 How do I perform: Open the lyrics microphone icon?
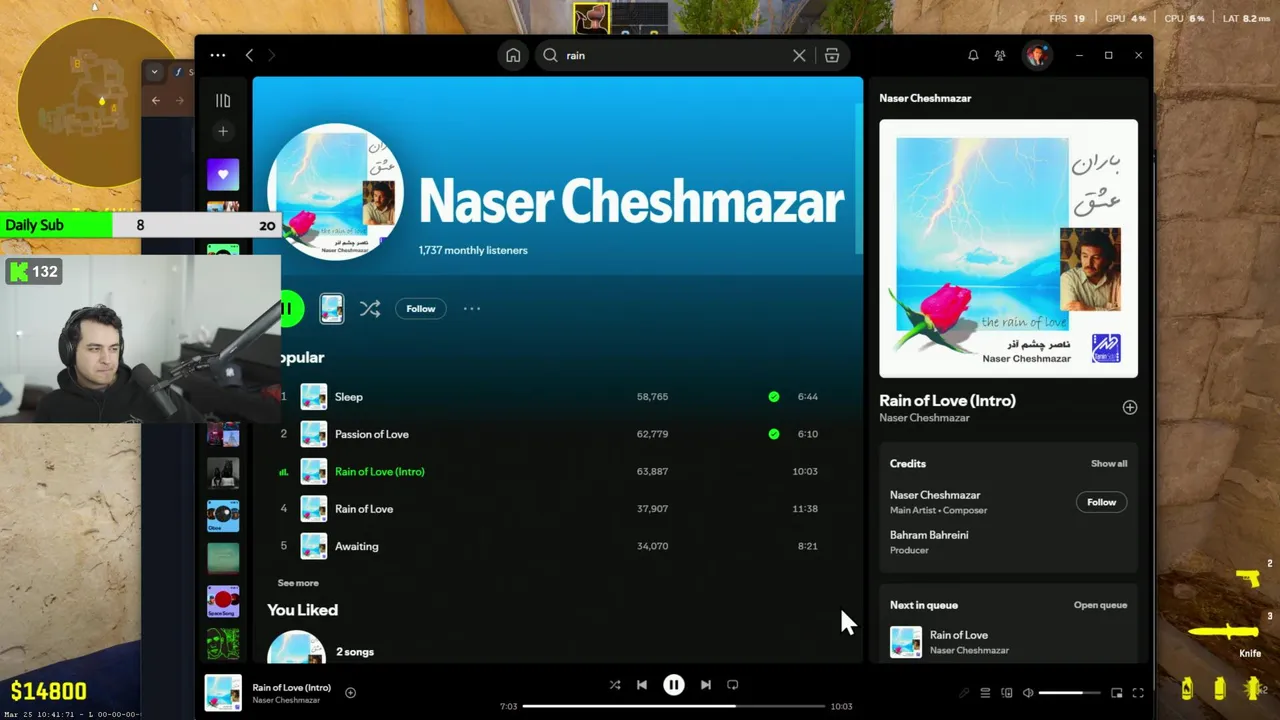(x=964, y=693)
